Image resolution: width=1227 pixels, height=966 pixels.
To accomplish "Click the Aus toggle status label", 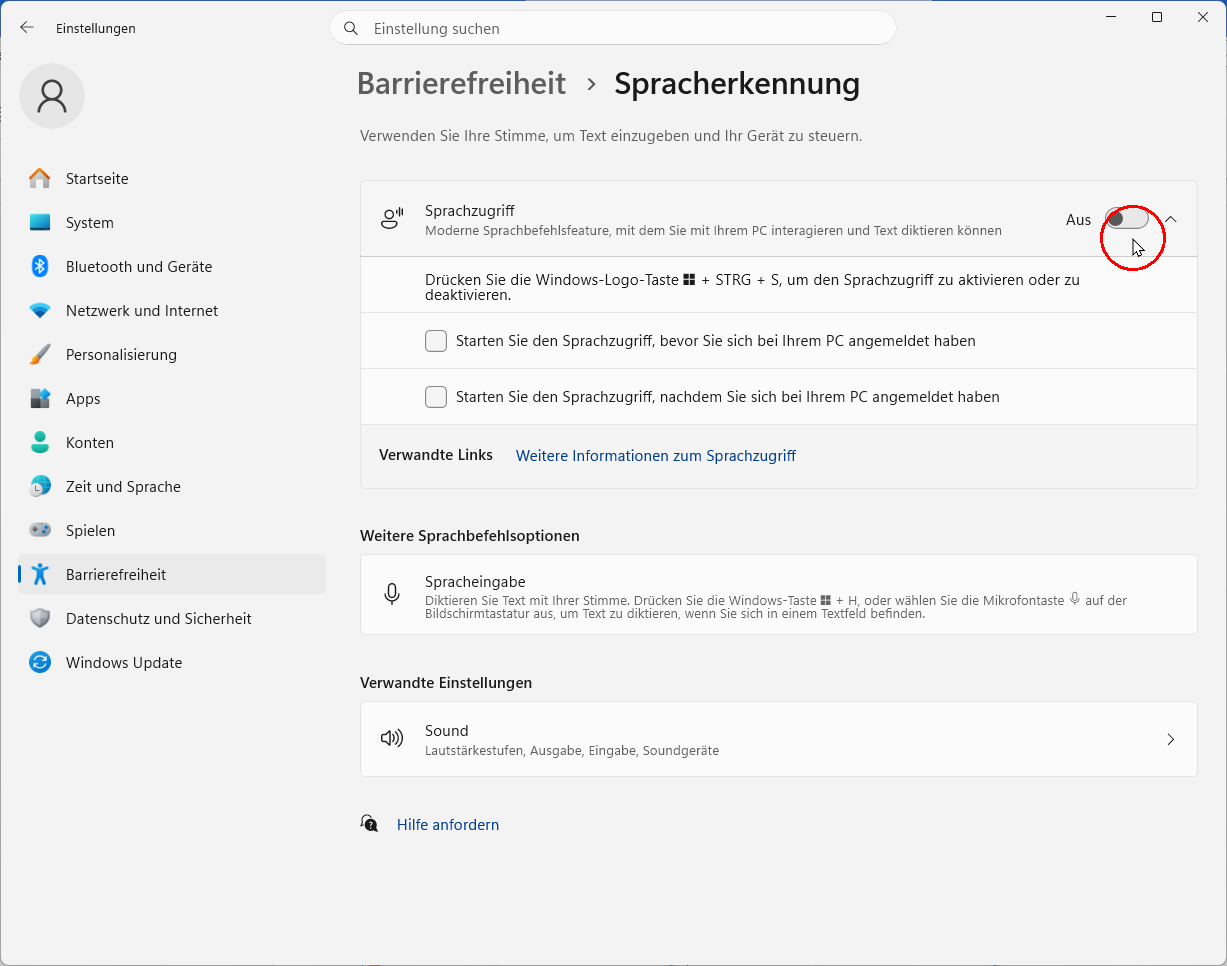I will tap(1078, 219).
